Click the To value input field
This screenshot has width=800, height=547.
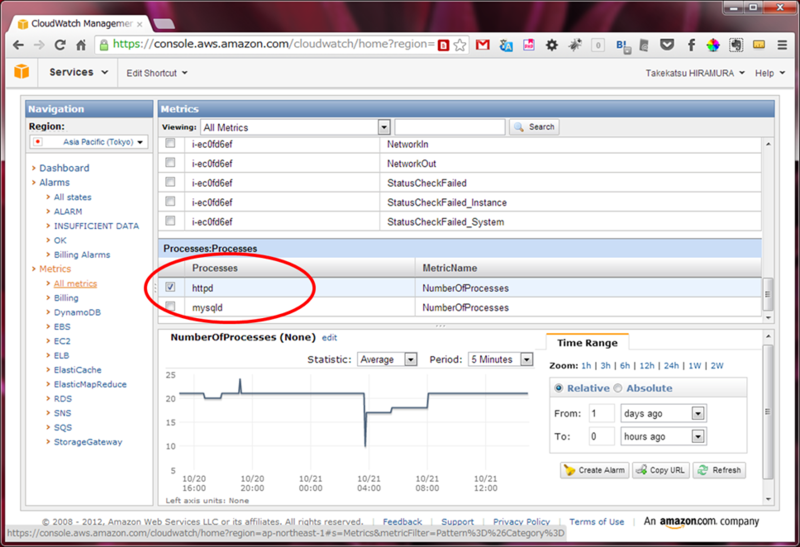[602, 436]
